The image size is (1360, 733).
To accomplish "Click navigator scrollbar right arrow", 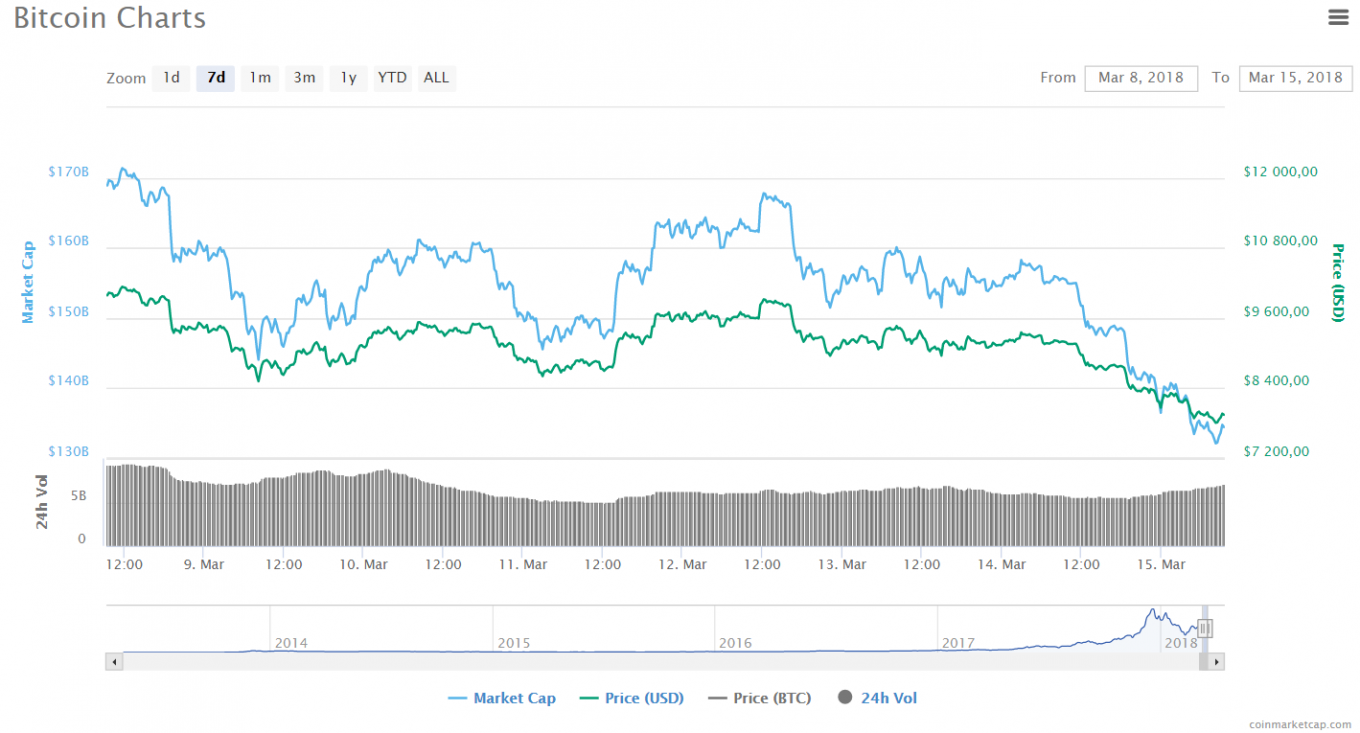I will tap(1216, 662).
